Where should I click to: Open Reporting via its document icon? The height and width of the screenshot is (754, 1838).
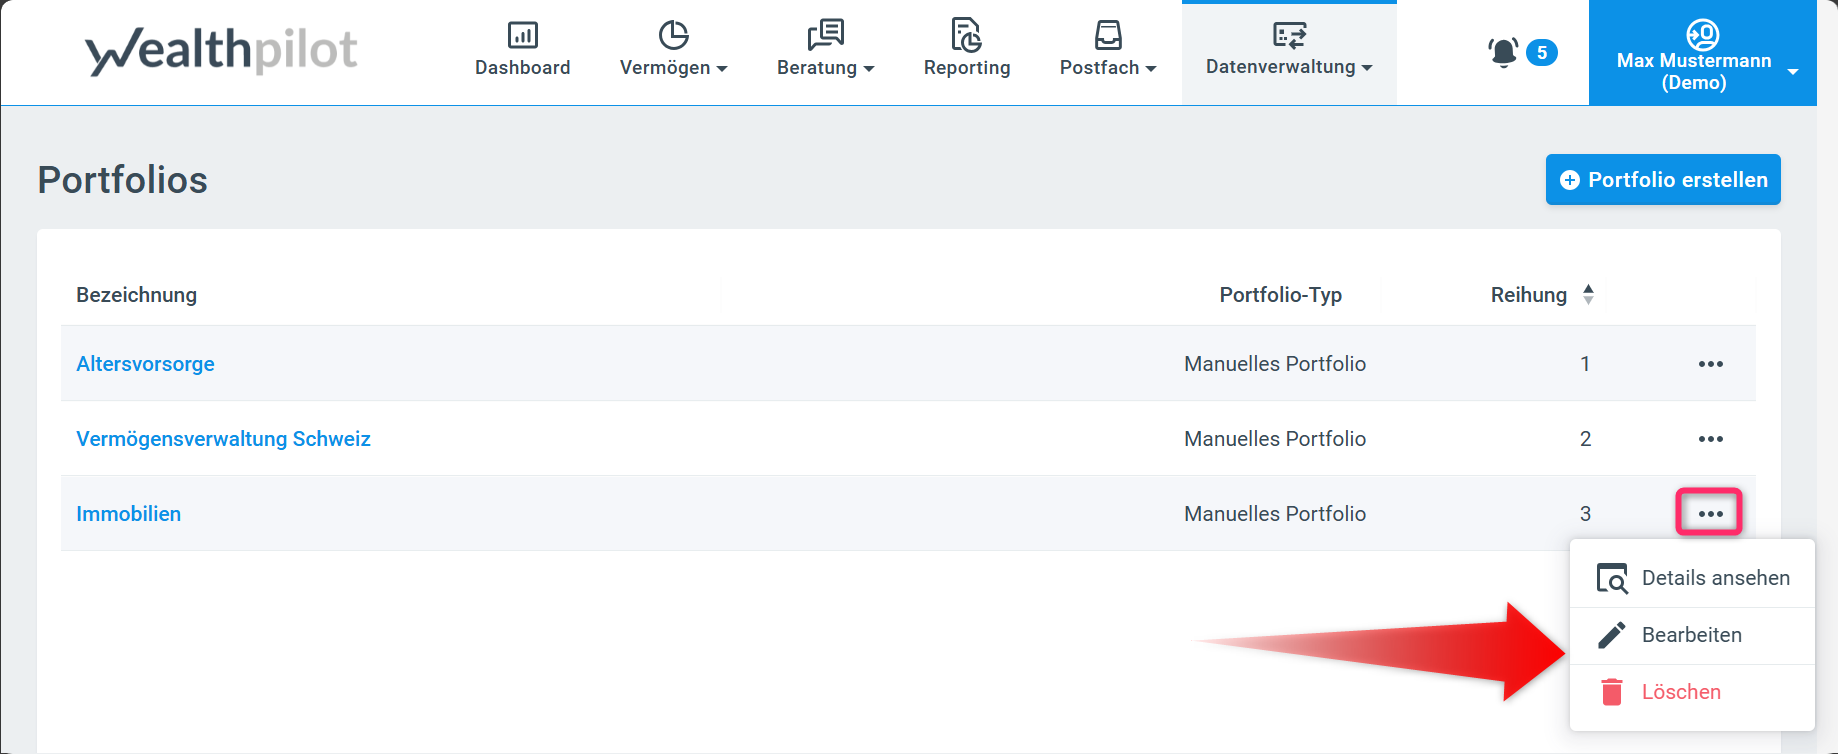[966, 36]
